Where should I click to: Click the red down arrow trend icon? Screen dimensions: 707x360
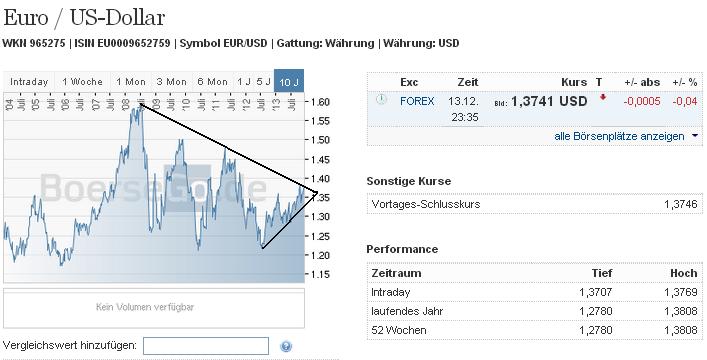603,97
